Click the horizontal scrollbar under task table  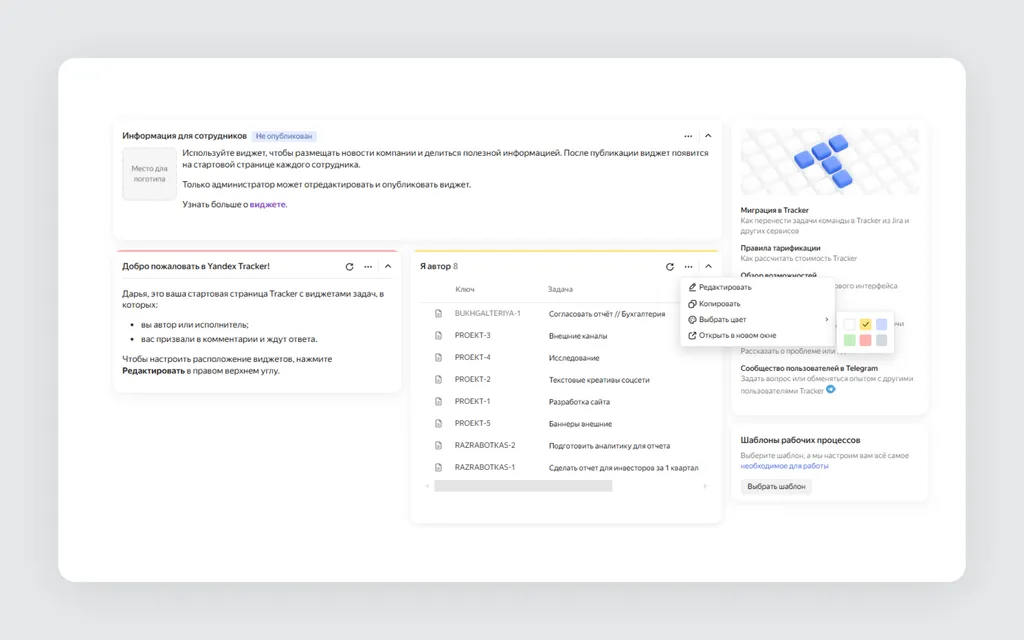[x=523, y=486]
